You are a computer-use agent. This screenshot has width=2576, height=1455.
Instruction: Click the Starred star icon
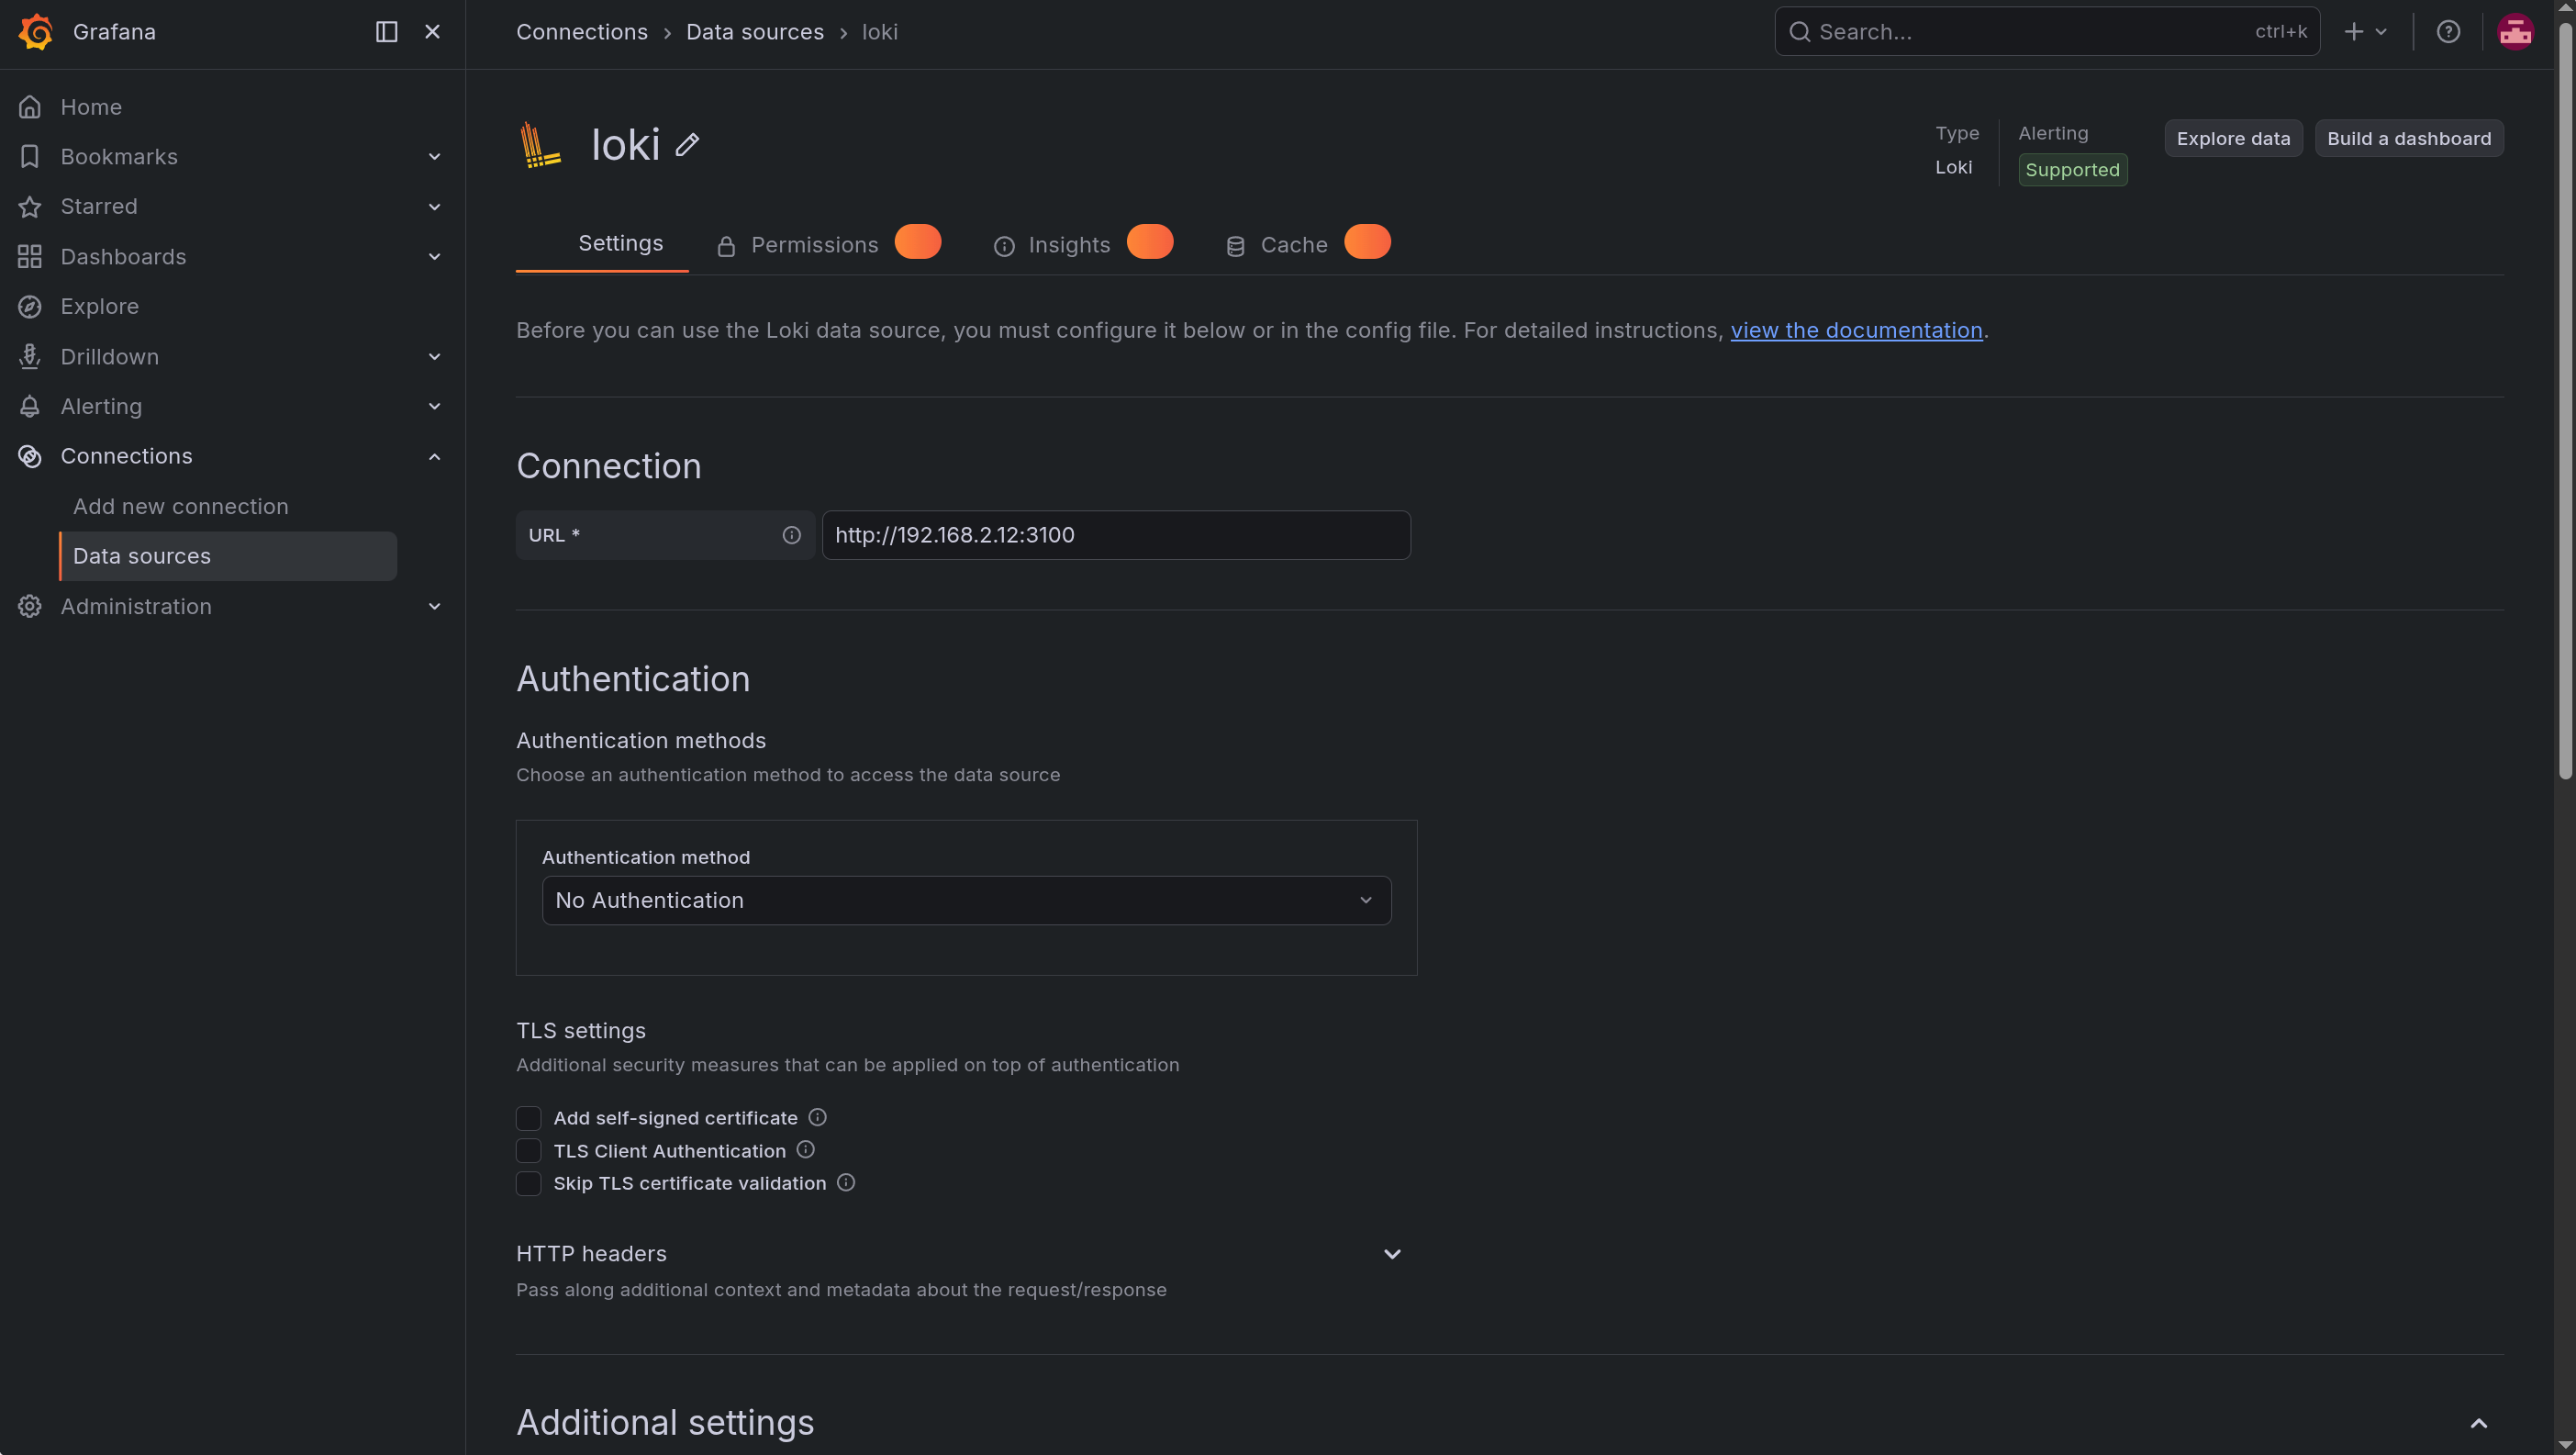(x=30, y=207)
